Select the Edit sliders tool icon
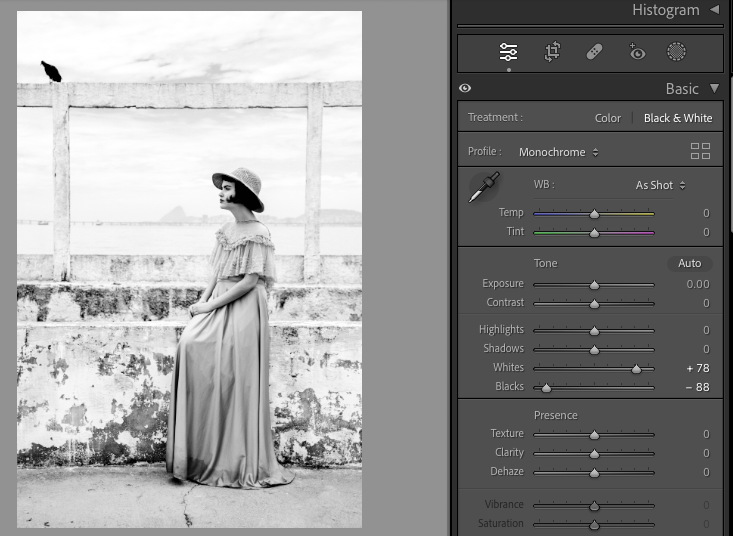The height and width of the screenshot is (536, 733). [x=508, y=53]
